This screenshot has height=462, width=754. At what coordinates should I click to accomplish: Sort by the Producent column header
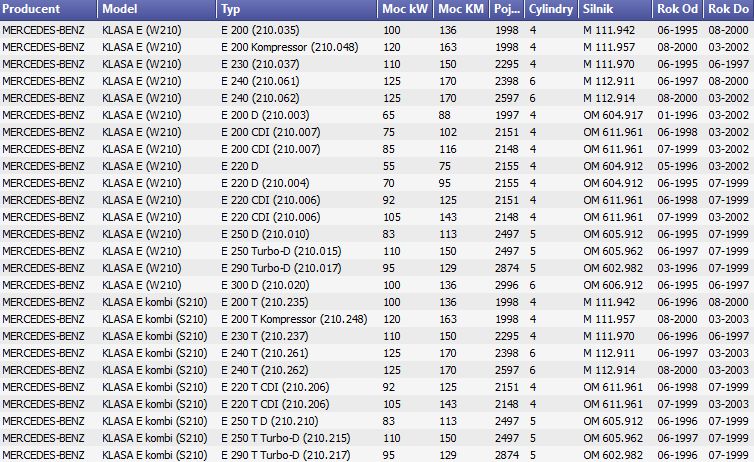point(49,9)
